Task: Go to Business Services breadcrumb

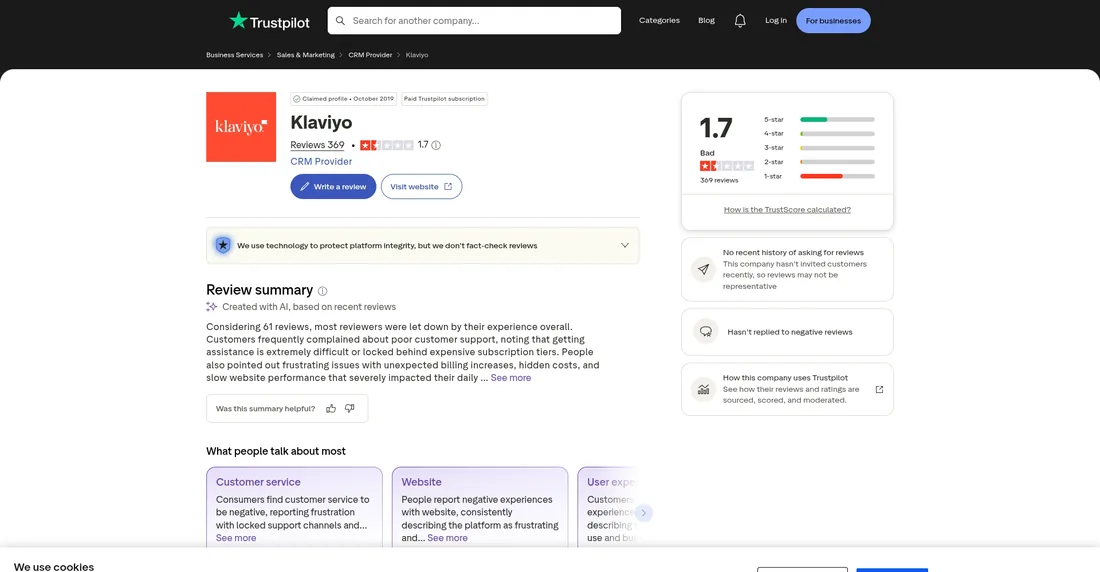Action: (x=234, y=55)
